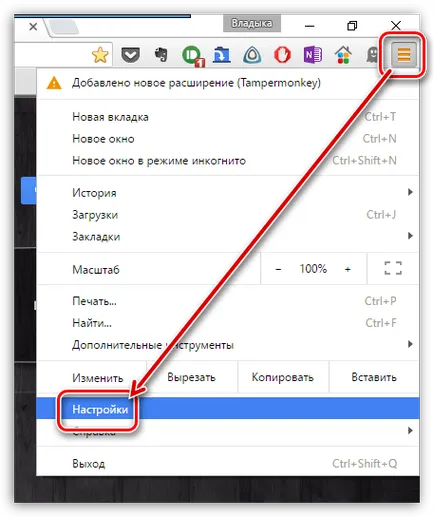Choose Новое окно menu item

pyautogui.click(x=227, y=139)
